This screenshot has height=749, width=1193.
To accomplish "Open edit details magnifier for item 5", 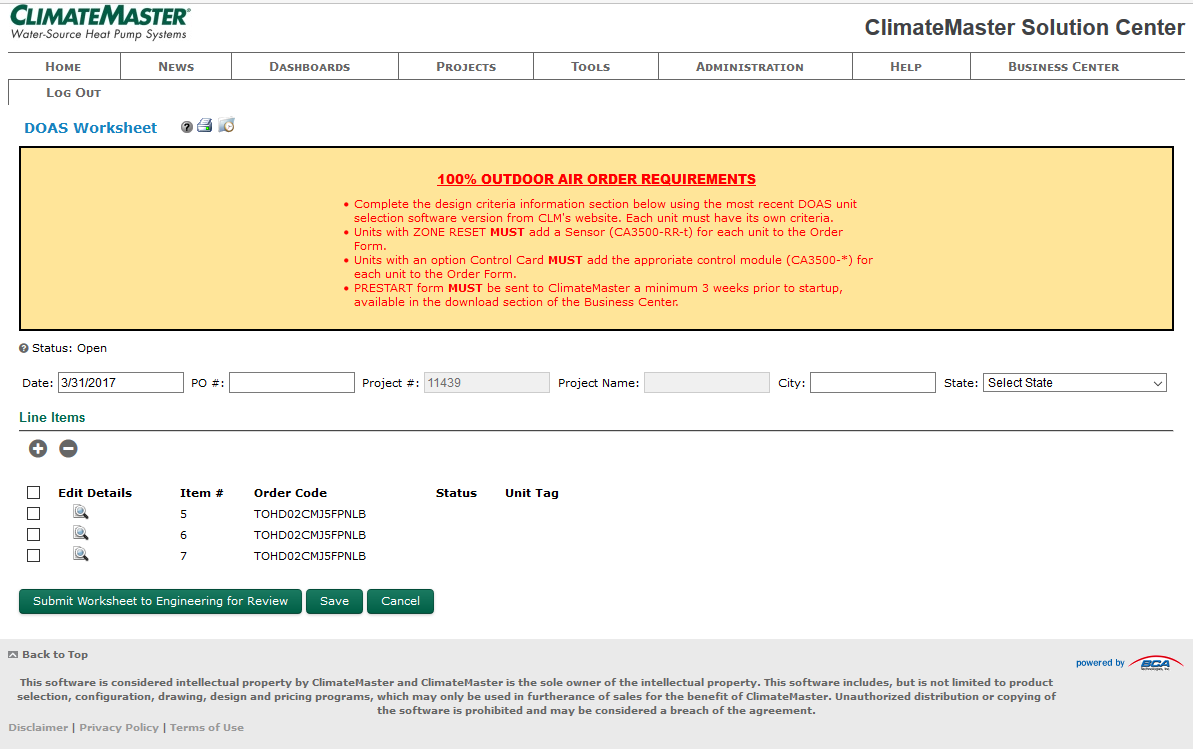I will (81, 512).
